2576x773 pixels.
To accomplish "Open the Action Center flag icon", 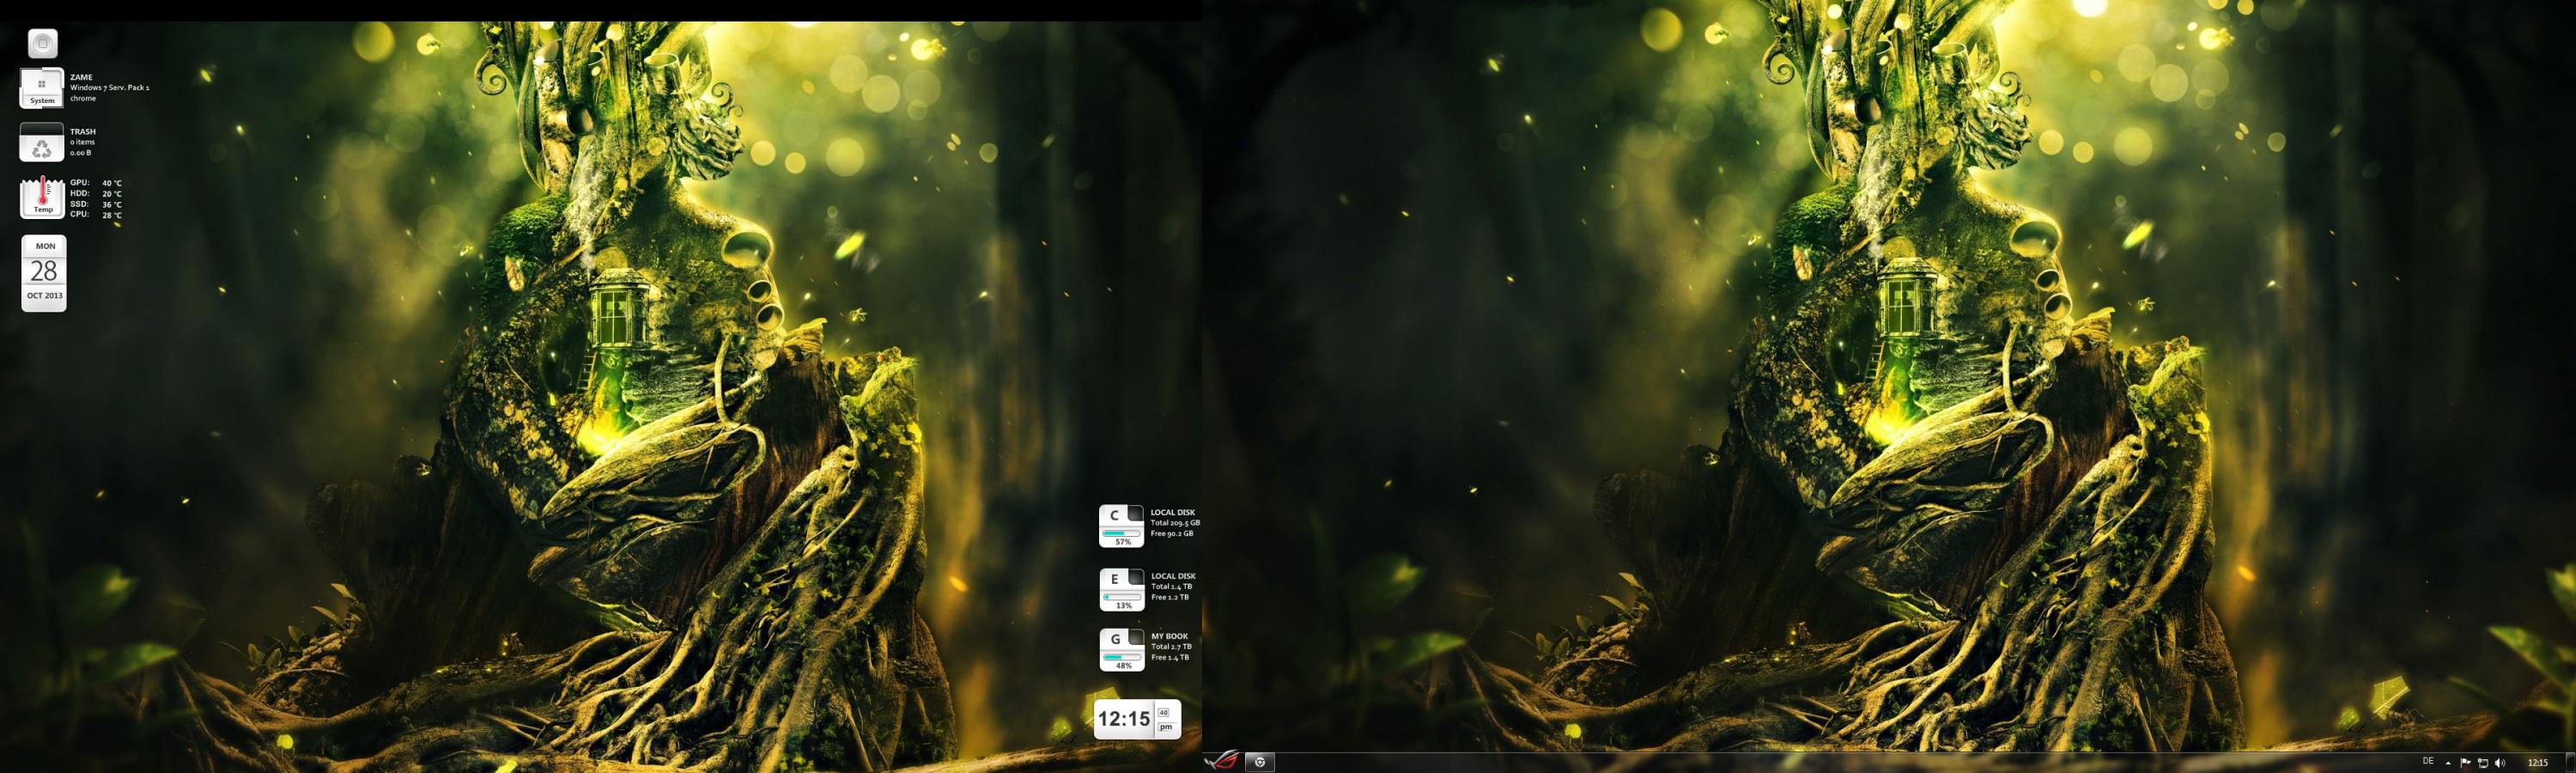I will pos(2465,763).
